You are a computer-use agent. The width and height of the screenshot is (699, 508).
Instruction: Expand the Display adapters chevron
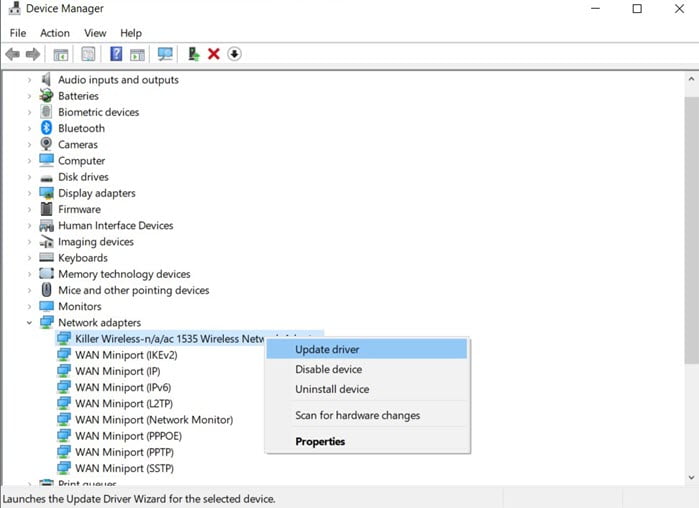pos(29,193)
